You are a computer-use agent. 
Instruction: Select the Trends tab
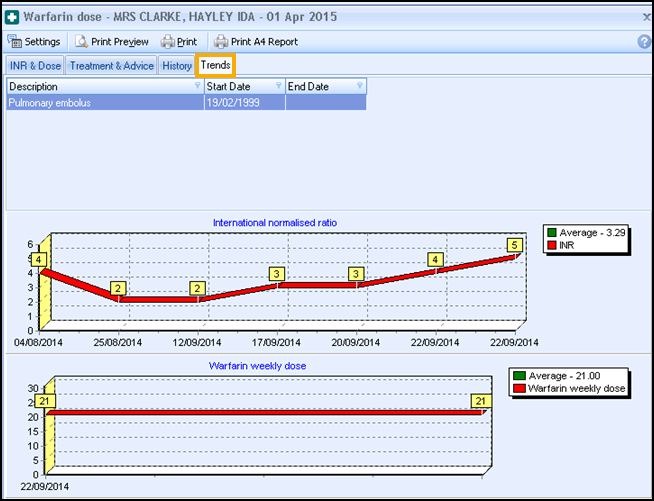click(215, 66)
